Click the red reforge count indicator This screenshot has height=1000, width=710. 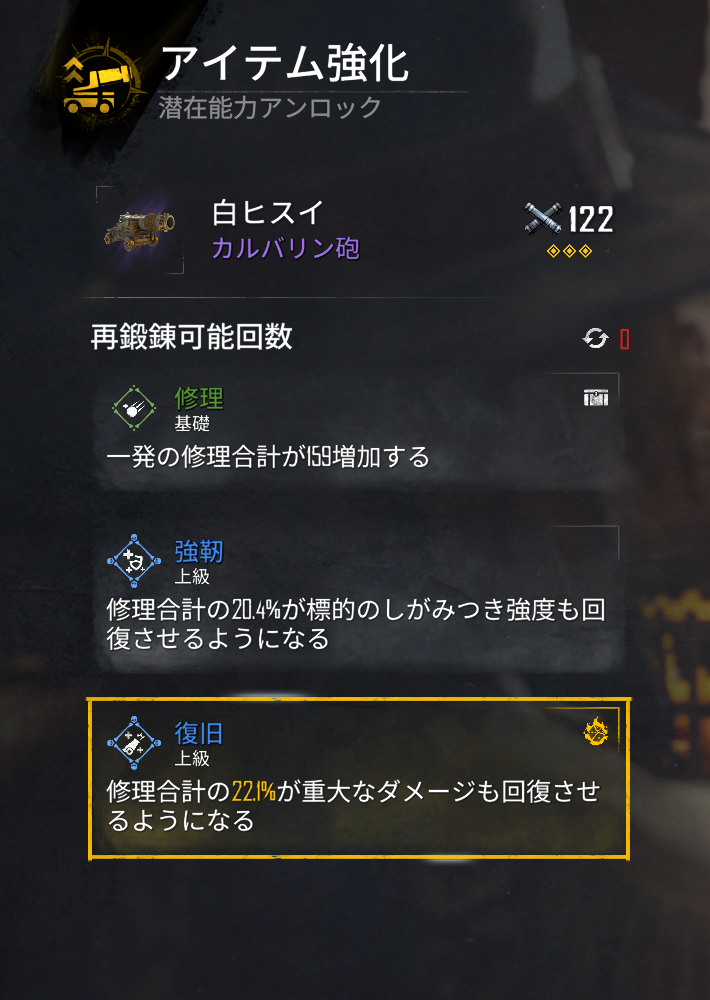625,339
